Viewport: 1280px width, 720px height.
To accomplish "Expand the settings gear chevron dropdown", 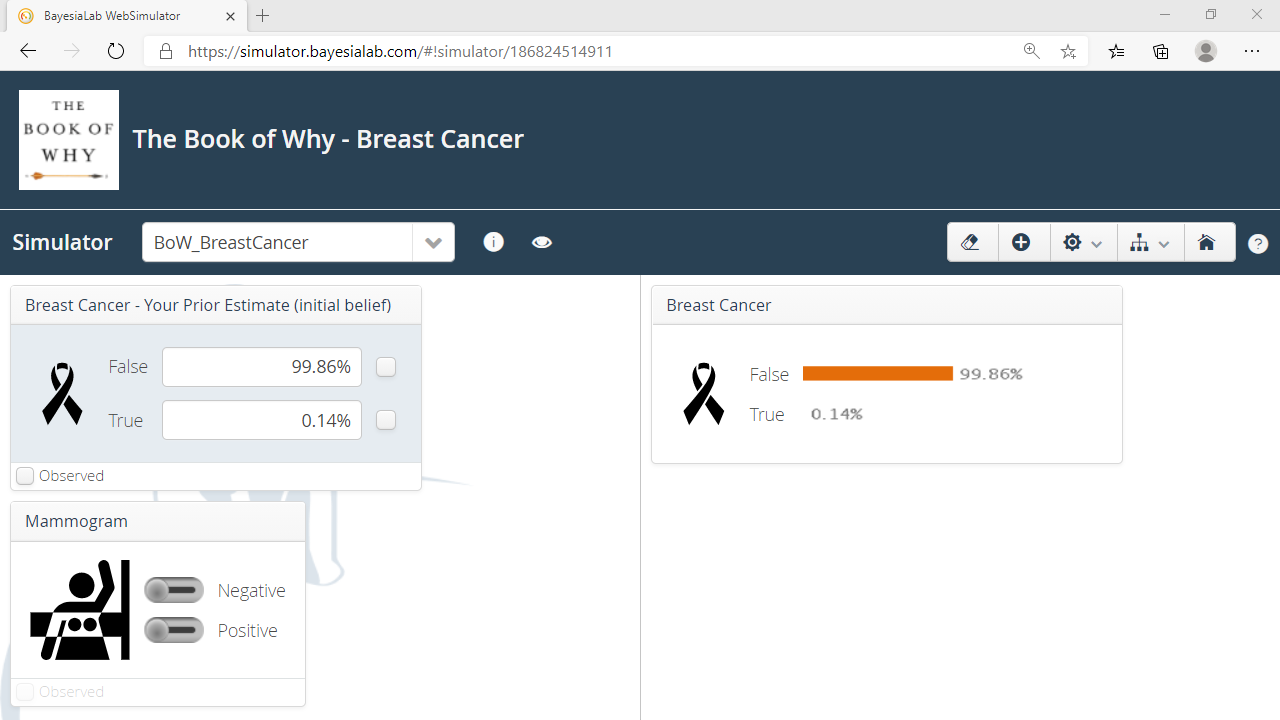I will 1096,242.
